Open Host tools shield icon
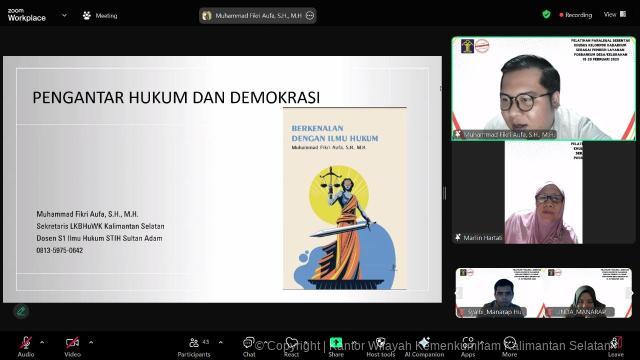Viewport: 640px width, 360px height. (380, 342)
